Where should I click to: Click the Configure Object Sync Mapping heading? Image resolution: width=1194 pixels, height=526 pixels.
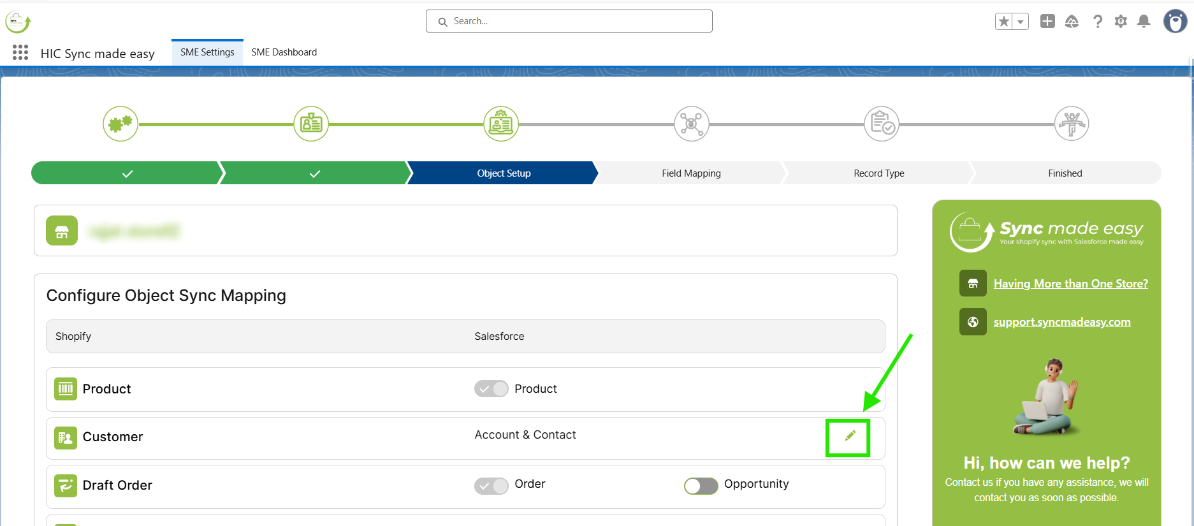click(x=166, y=295)
